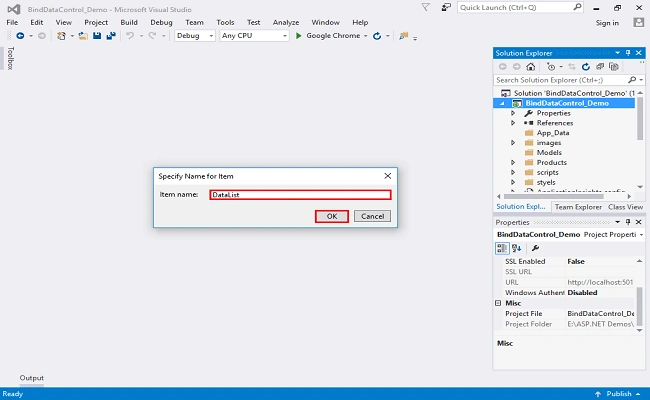Click the Save All icon
The image size is (650, 400).
111,36
